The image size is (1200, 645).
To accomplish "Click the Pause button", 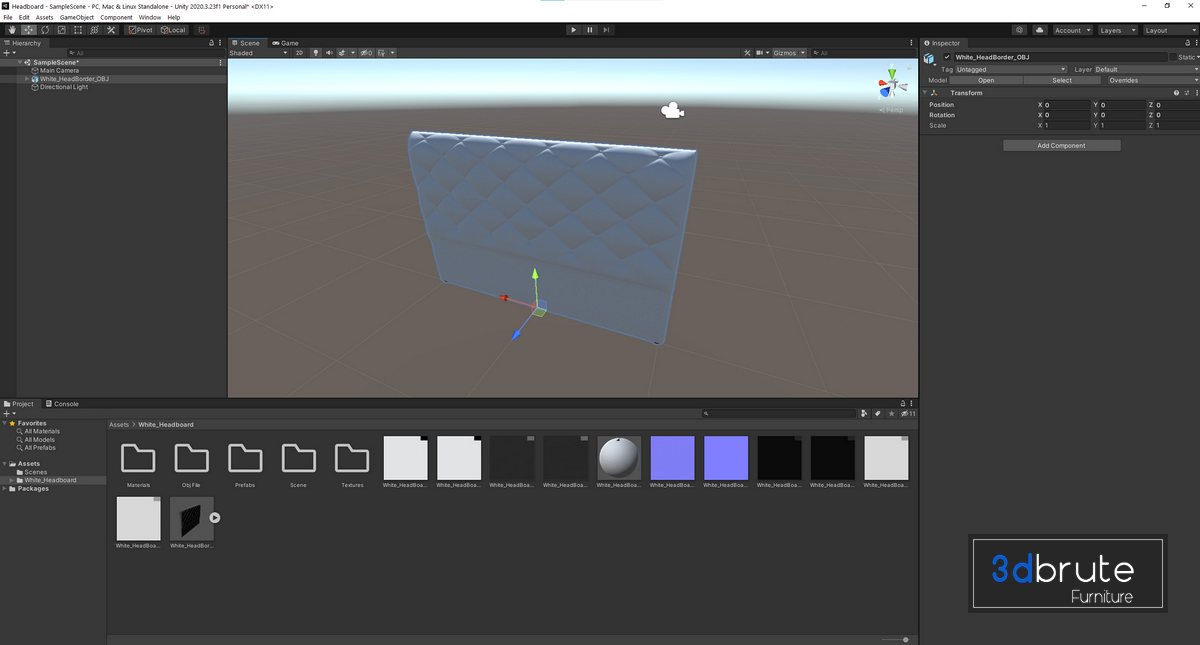I will [x=590, y=30].
